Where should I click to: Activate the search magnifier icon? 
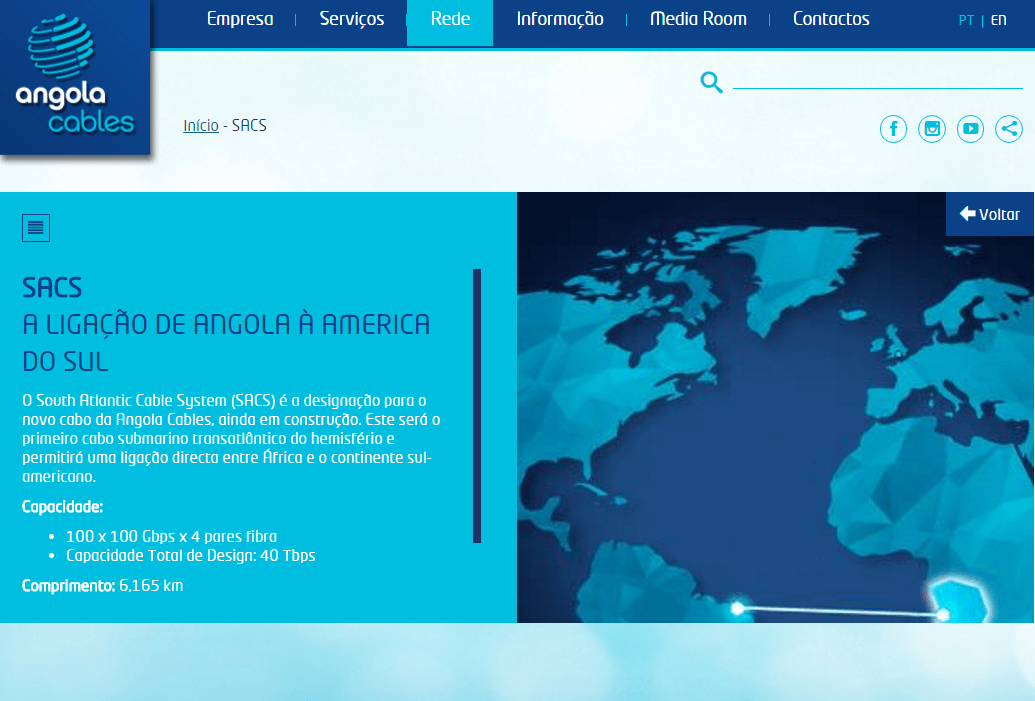pyautogui.click(x=711, y=83)
